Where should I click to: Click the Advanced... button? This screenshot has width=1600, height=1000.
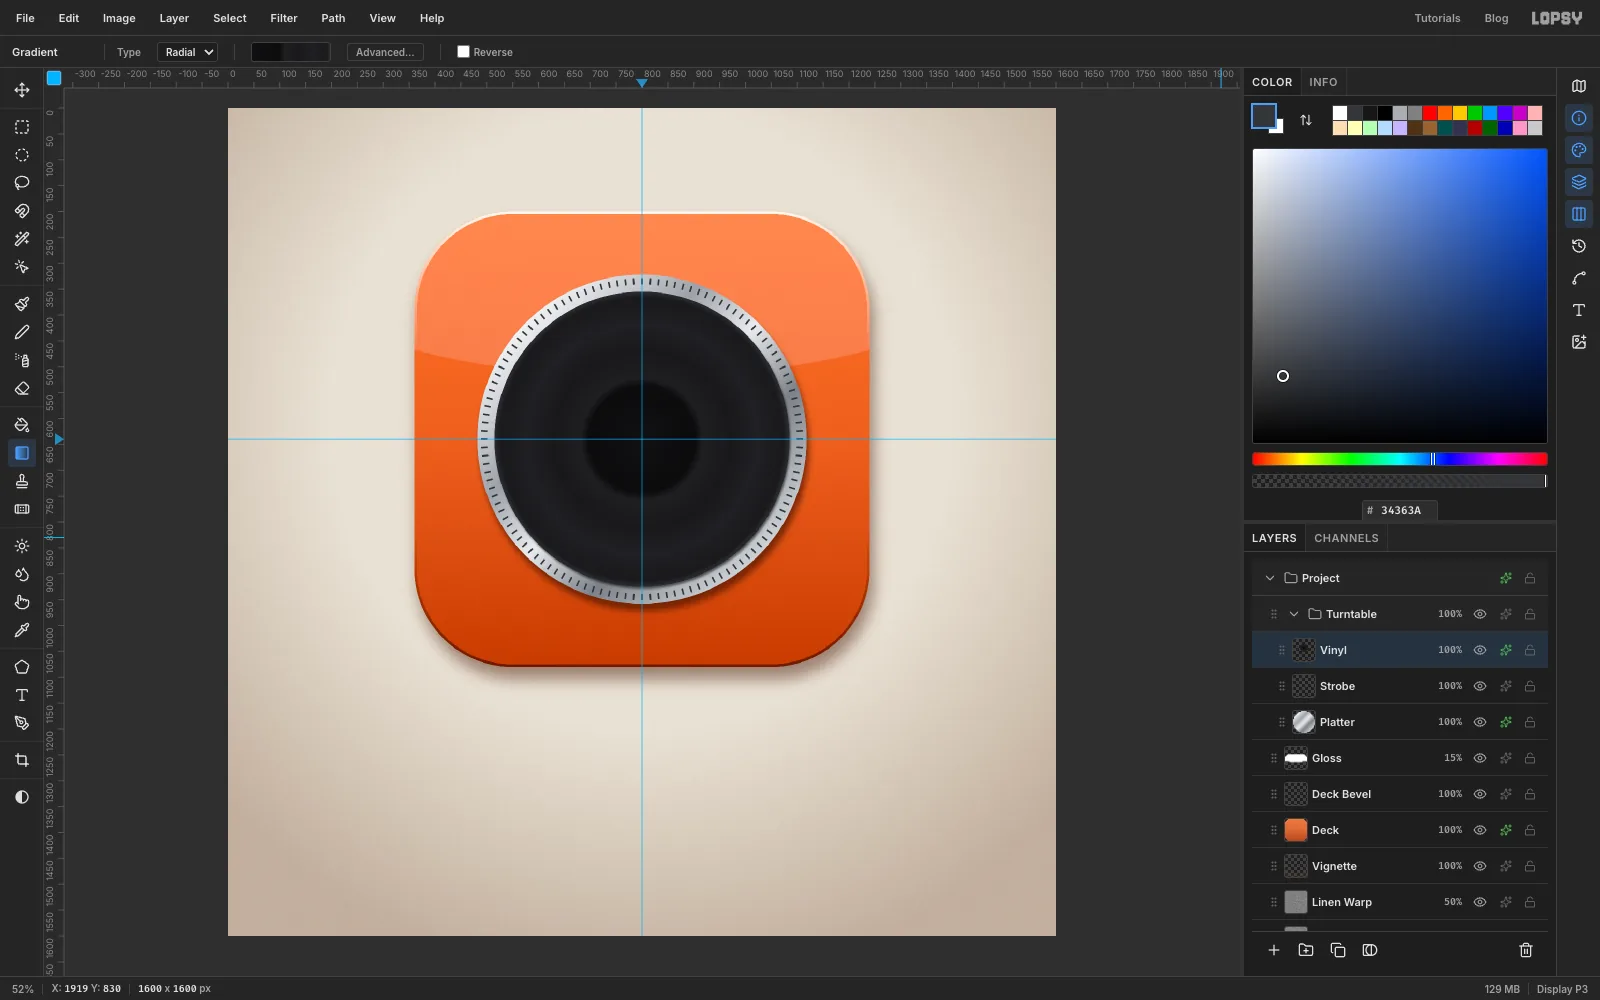[x=385, y=52]
